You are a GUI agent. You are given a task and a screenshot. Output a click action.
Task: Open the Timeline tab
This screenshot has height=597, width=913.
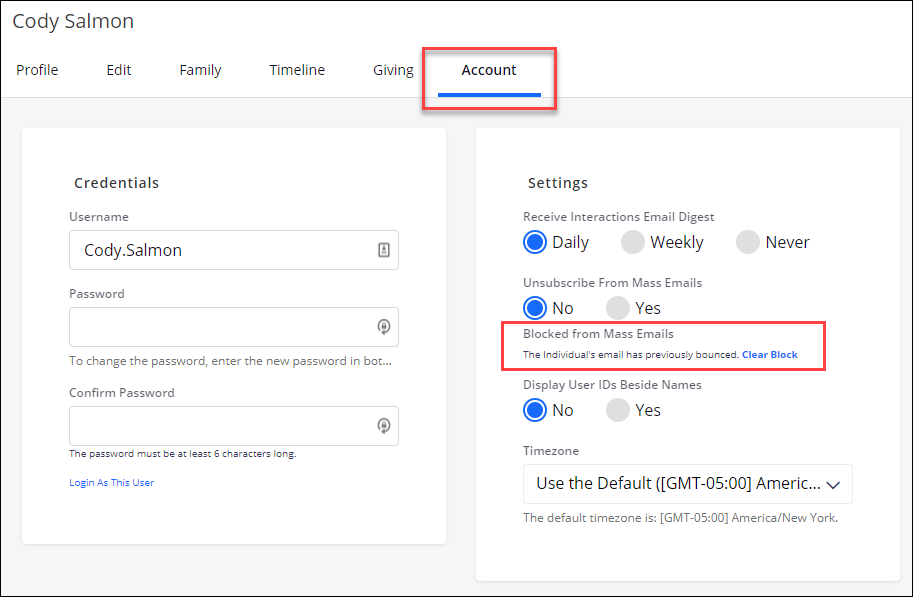click(x=297, y=70)
